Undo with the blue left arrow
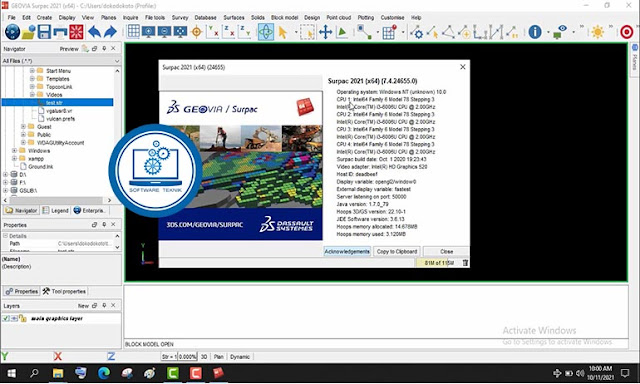Screen dimensions: 640x384 (94, 32)
